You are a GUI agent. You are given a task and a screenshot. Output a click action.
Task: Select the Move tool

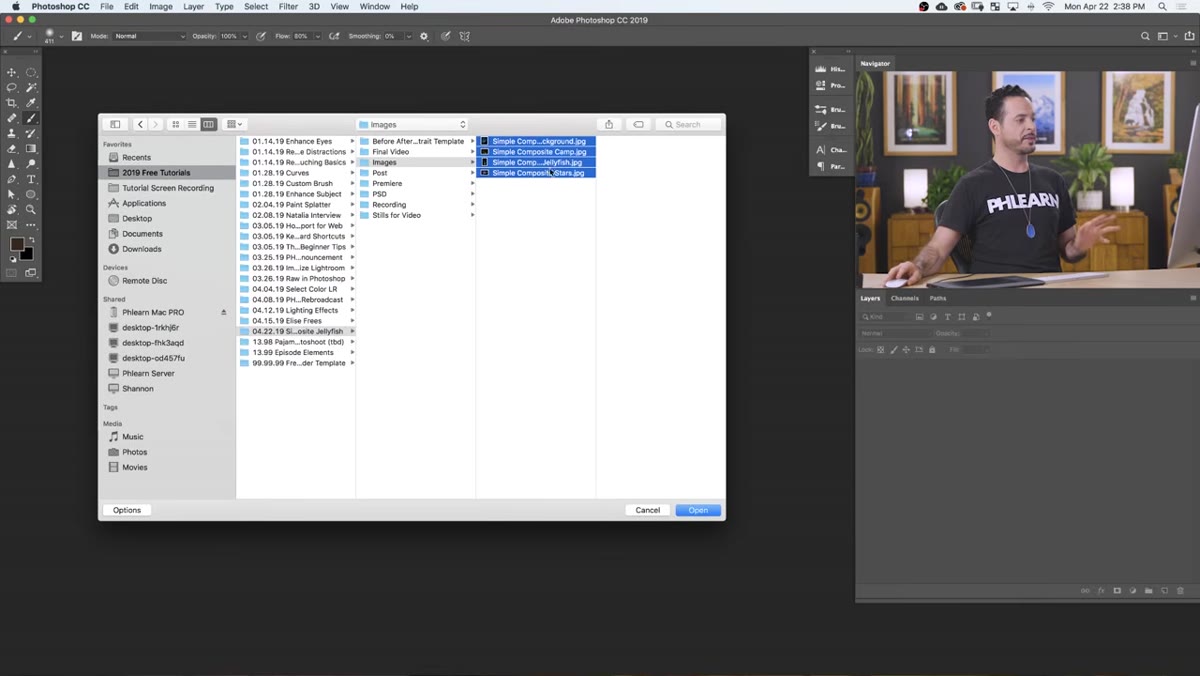(12, 72)
